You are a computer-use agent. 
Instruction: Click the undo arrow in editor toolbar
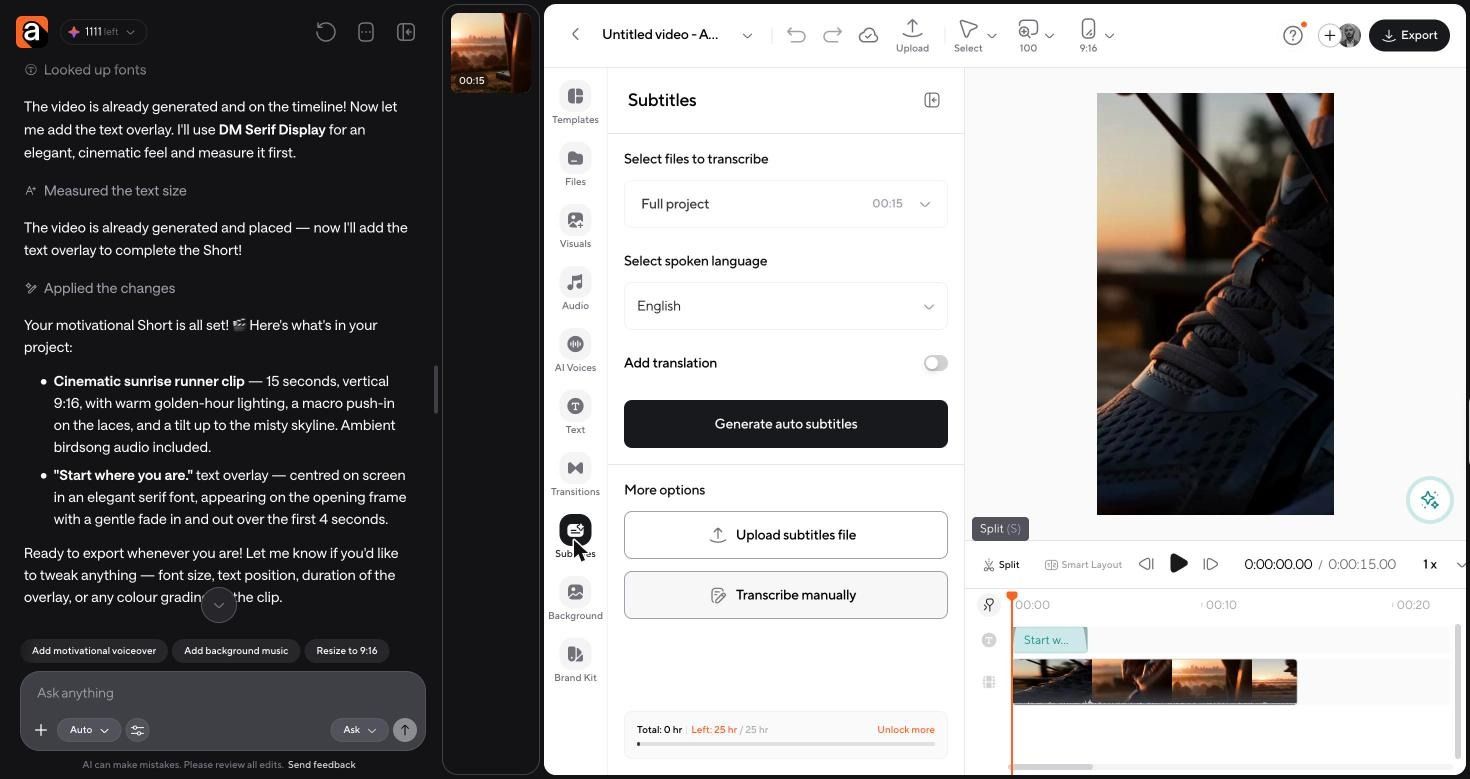[796, 35]
